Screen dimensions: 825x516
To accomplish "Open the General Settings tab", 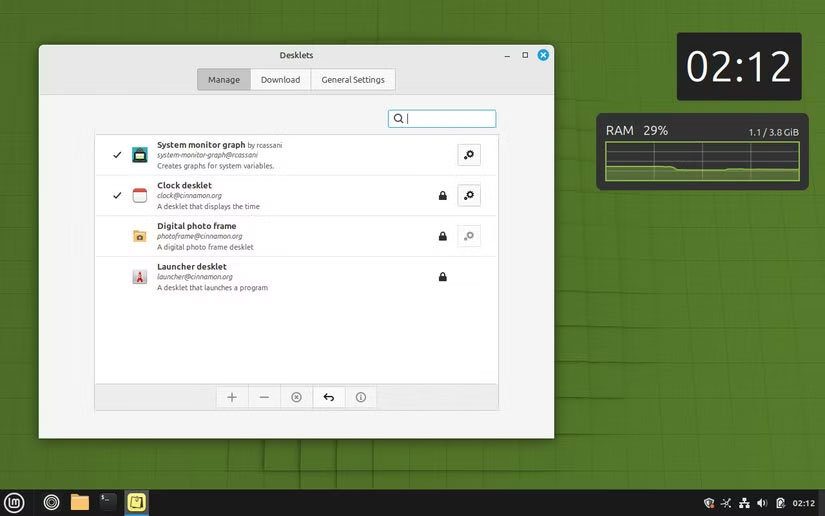I will click(x=353, y=80).
